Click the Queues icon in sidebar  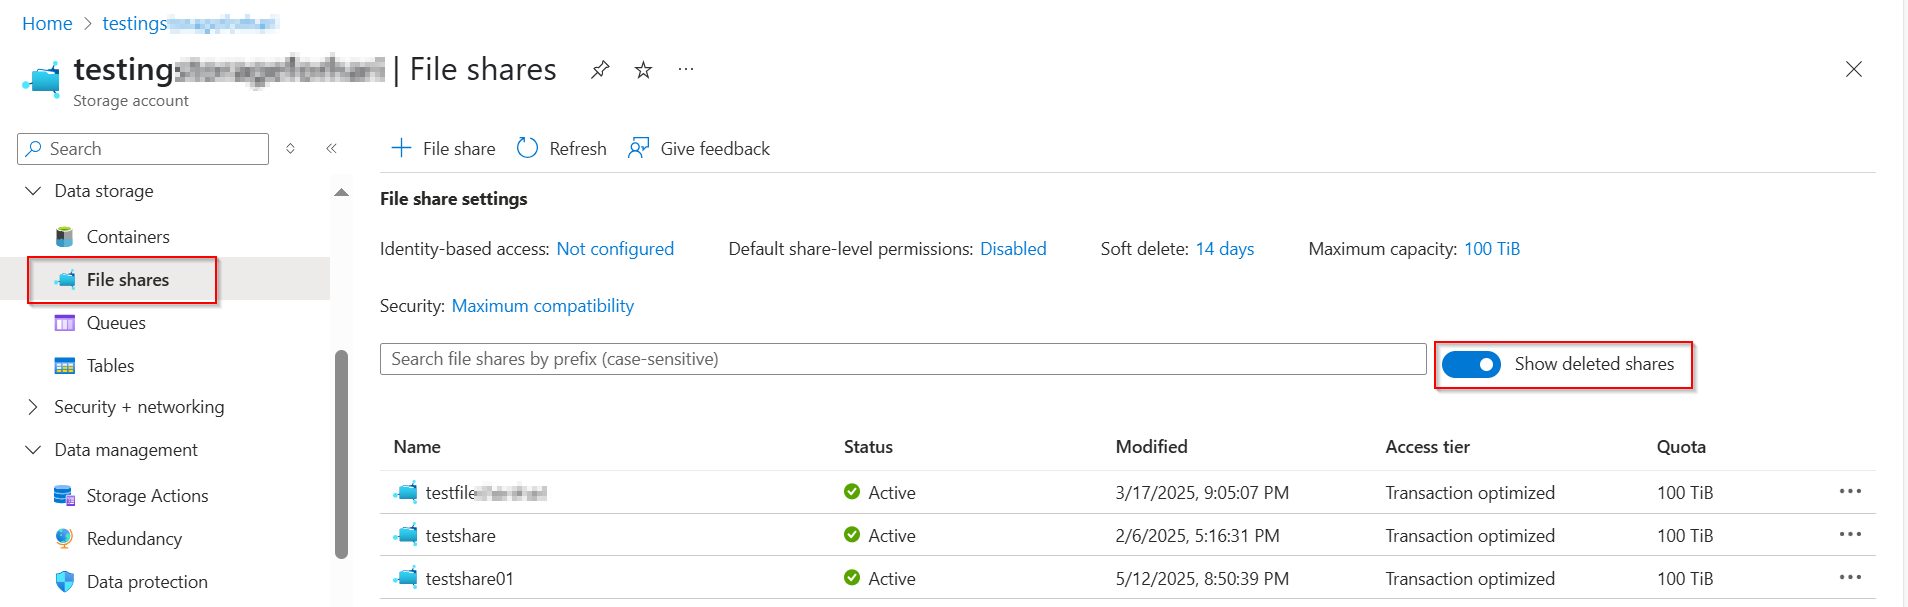(x=64, y=323)
